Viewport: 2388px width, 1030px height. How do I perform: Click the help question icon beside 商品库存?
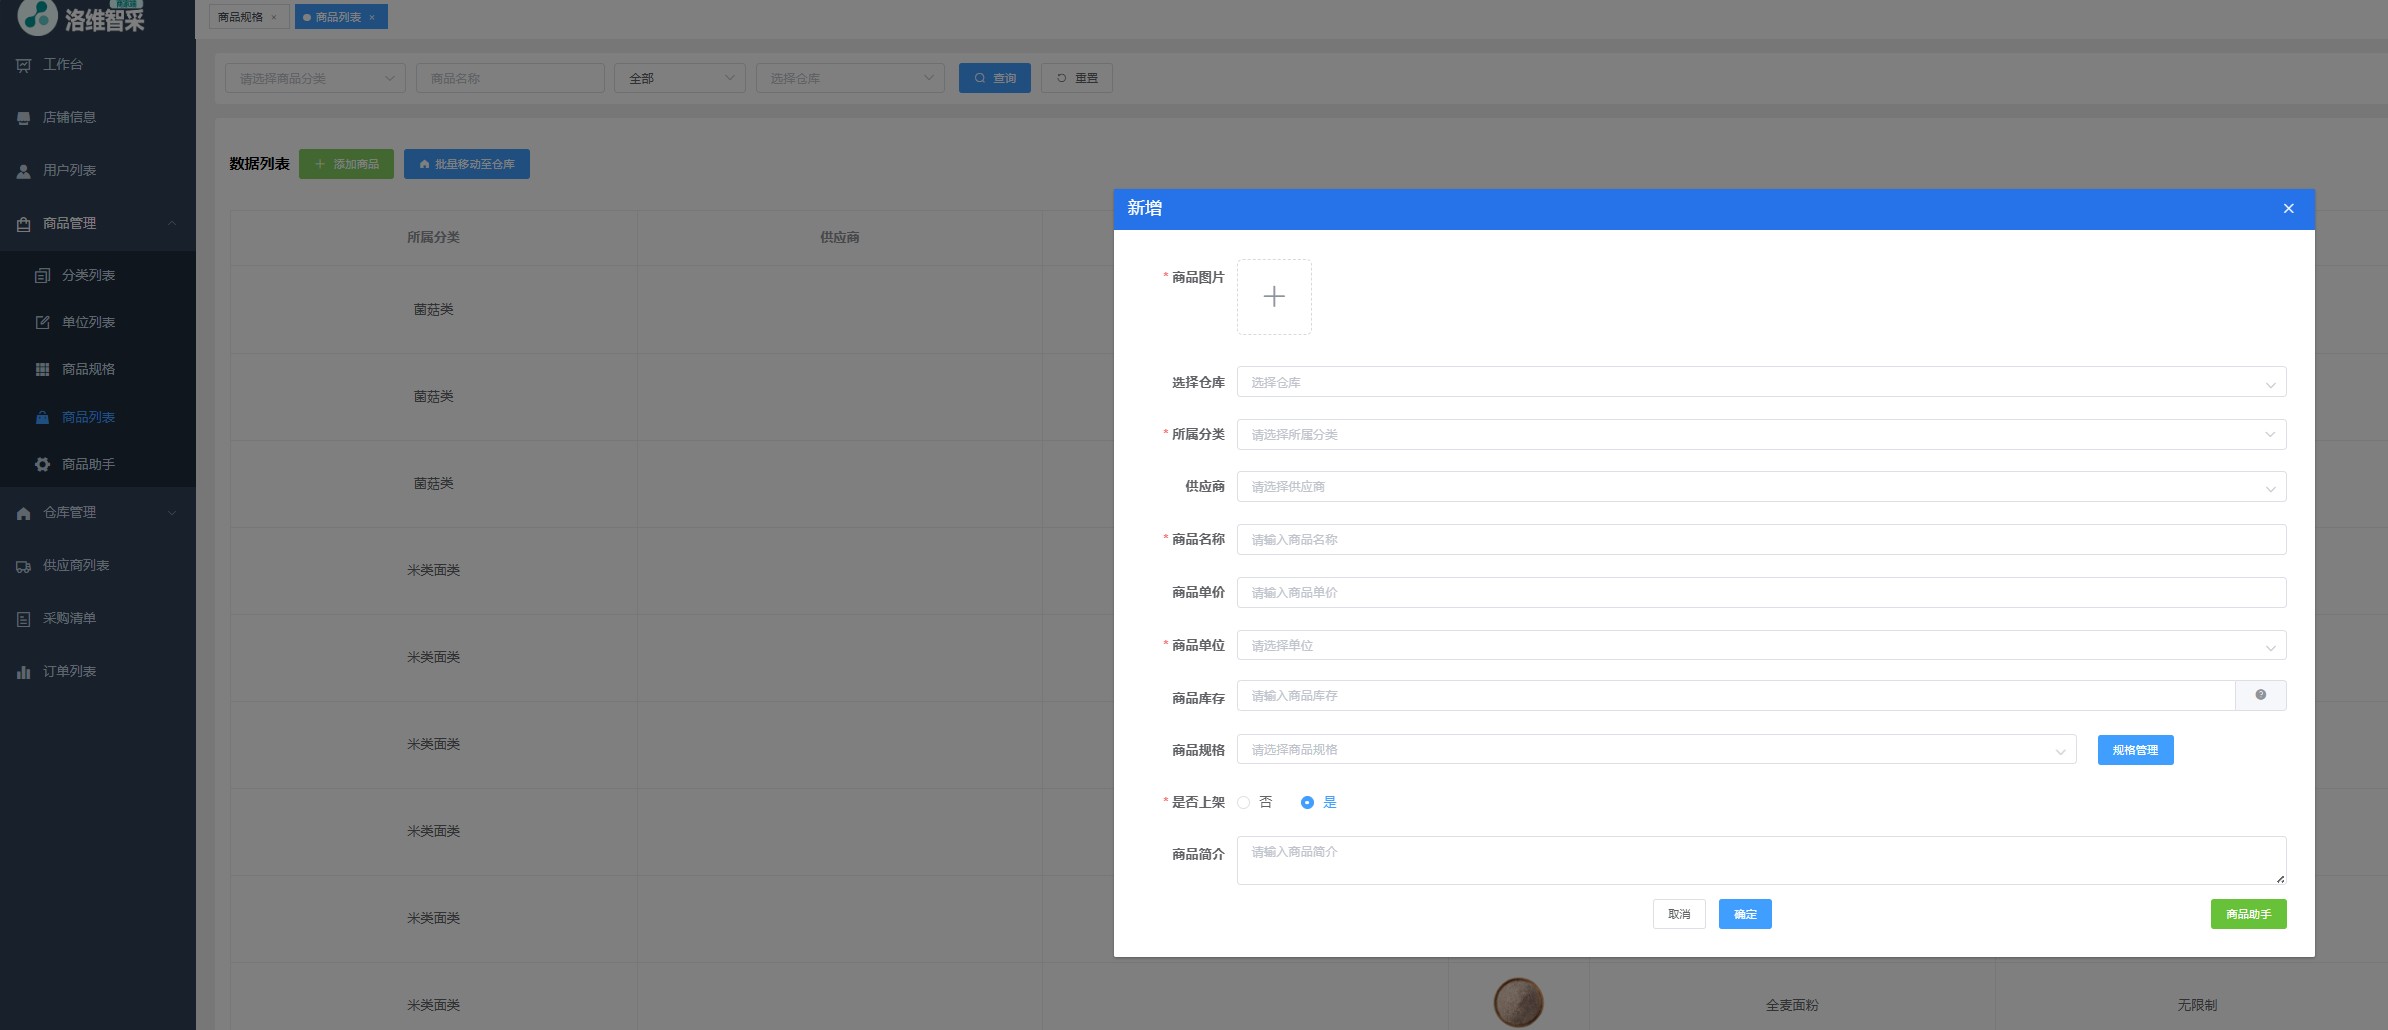coord(2260,695)
